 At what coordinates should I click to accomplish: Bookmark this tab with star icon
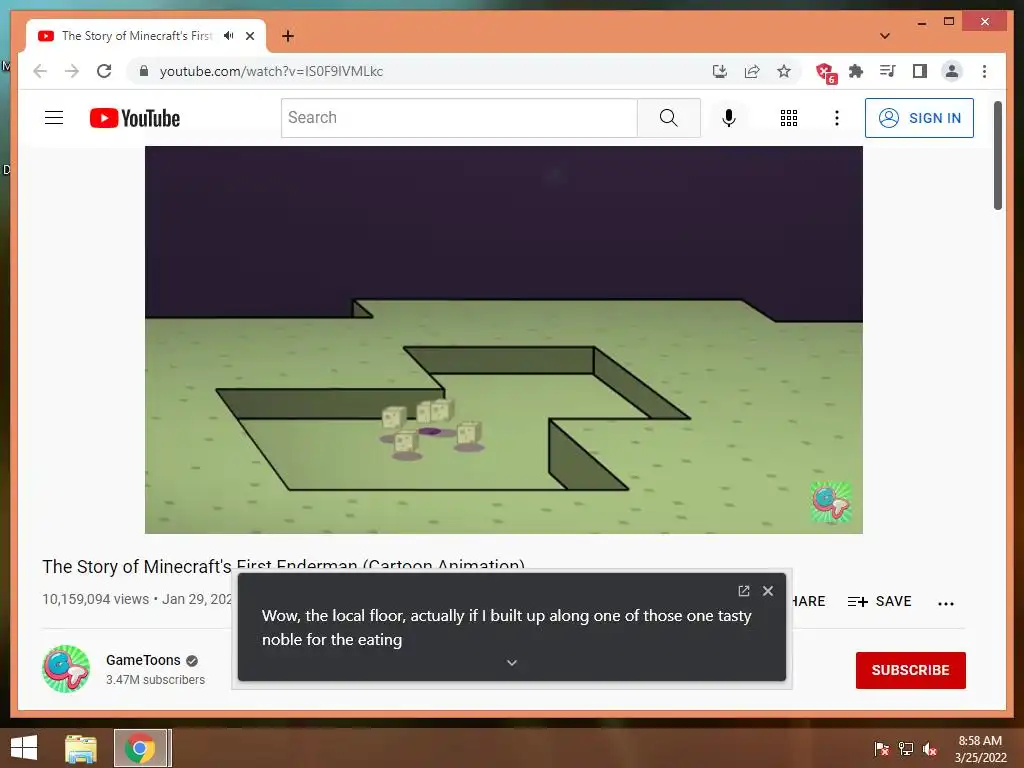click(x=784, y=71)
